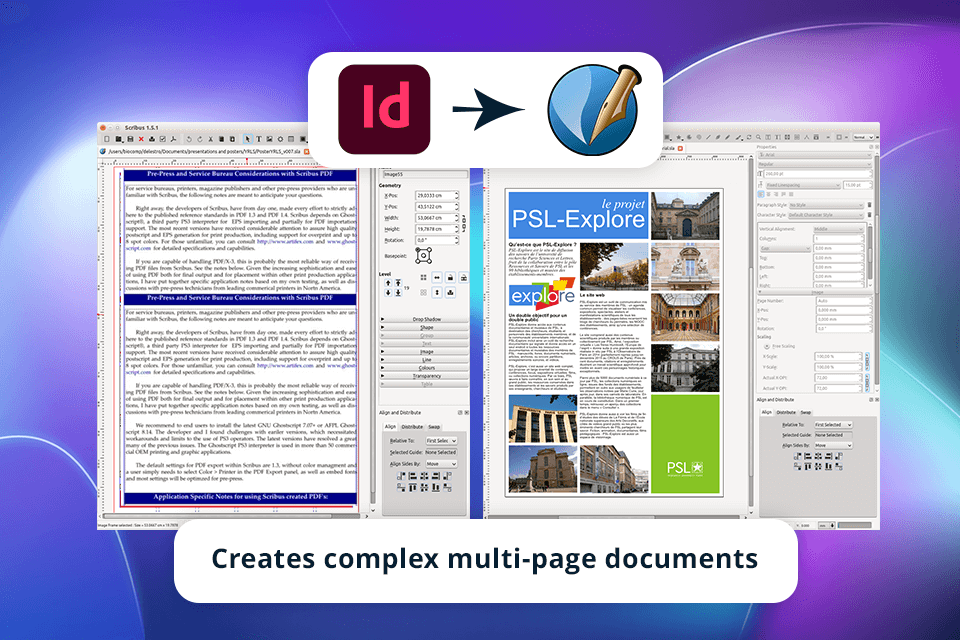Click Raise to top arrow under Level
960x640 pixels.
(x=398, y=283)
